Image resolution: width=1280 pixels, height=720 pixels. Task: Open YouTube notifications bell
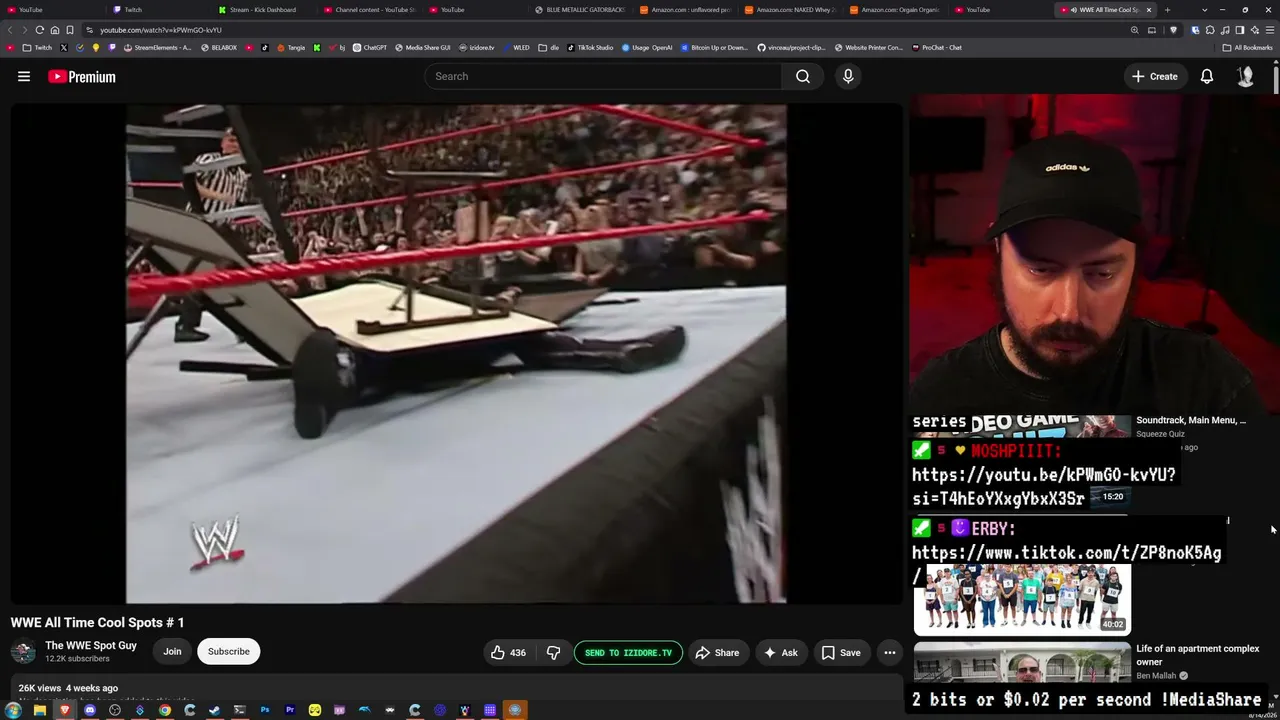pyautogui.click(x=1207, y=76)
